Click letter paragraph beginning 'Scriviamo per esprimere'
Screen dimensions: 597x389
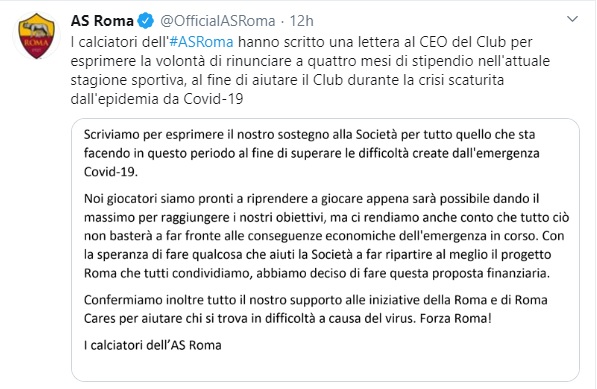click(x=312, y=153)
